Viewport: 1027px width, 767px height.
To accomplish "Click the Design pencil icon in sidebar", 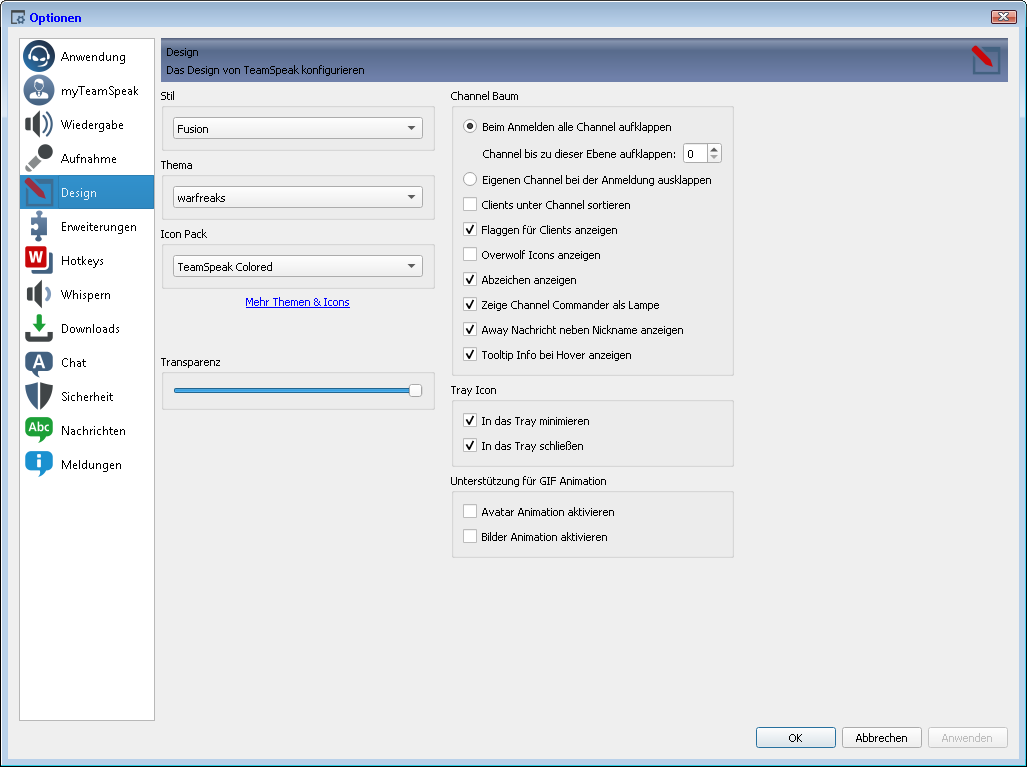I will pos(39,193).
